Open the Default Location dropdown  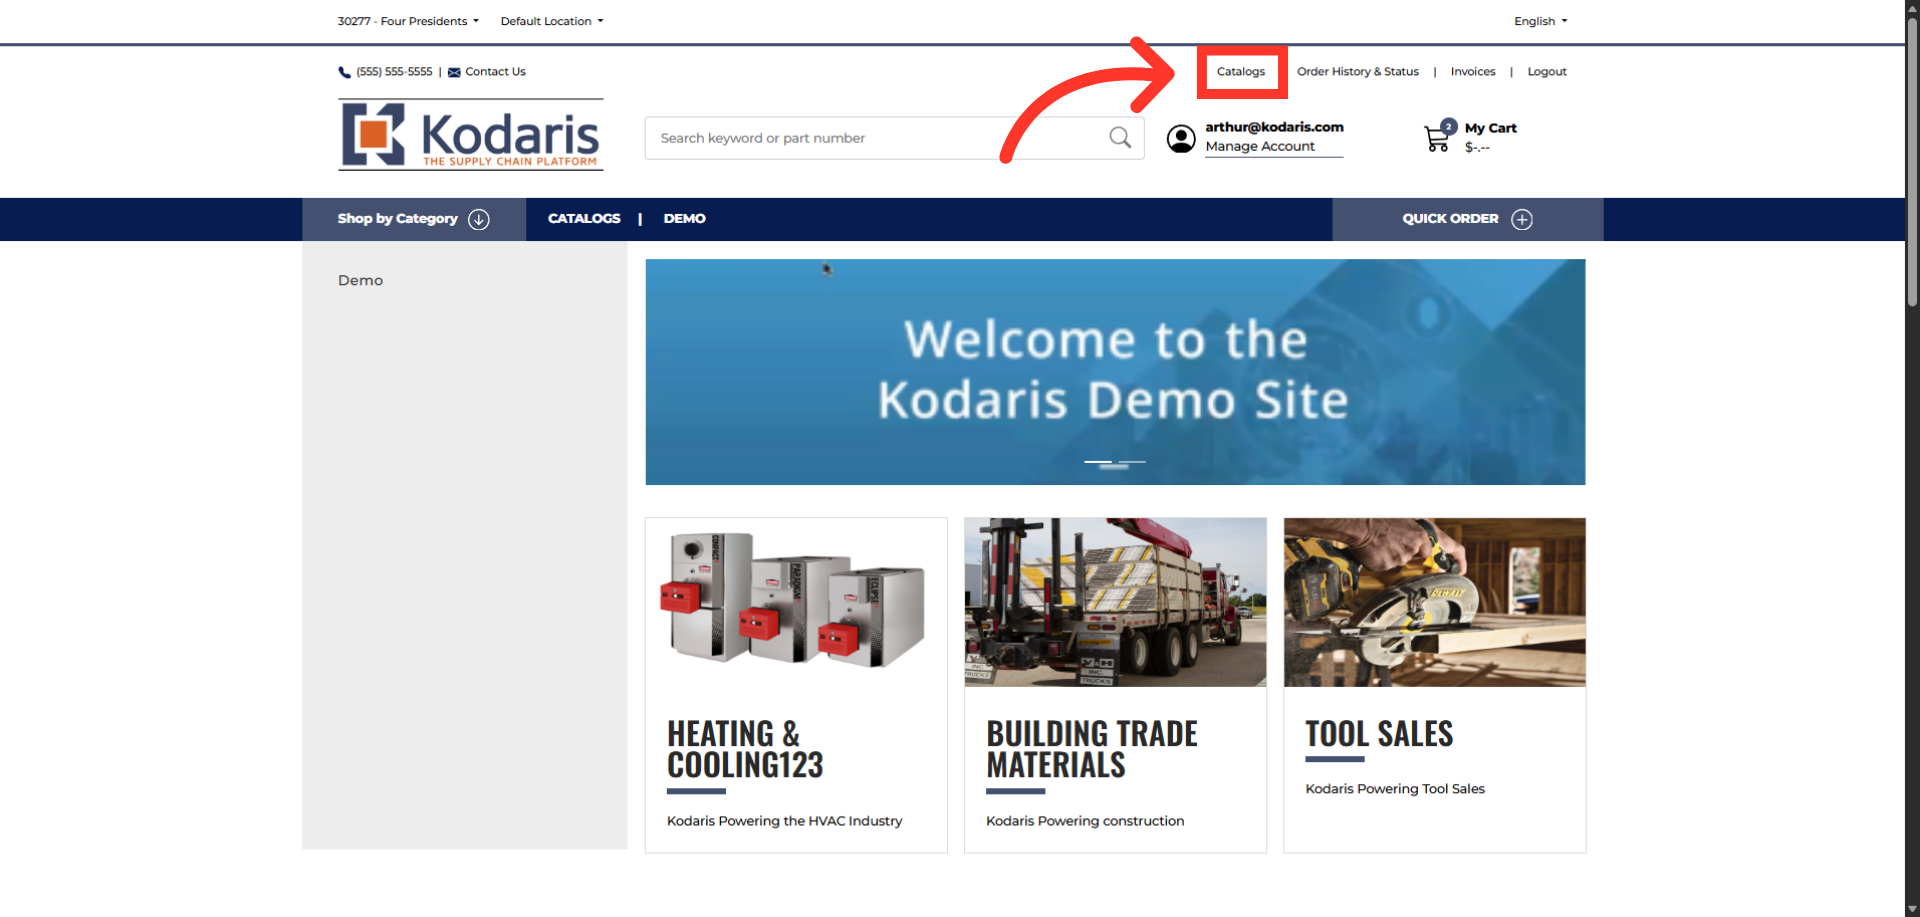tap(552, 21)
